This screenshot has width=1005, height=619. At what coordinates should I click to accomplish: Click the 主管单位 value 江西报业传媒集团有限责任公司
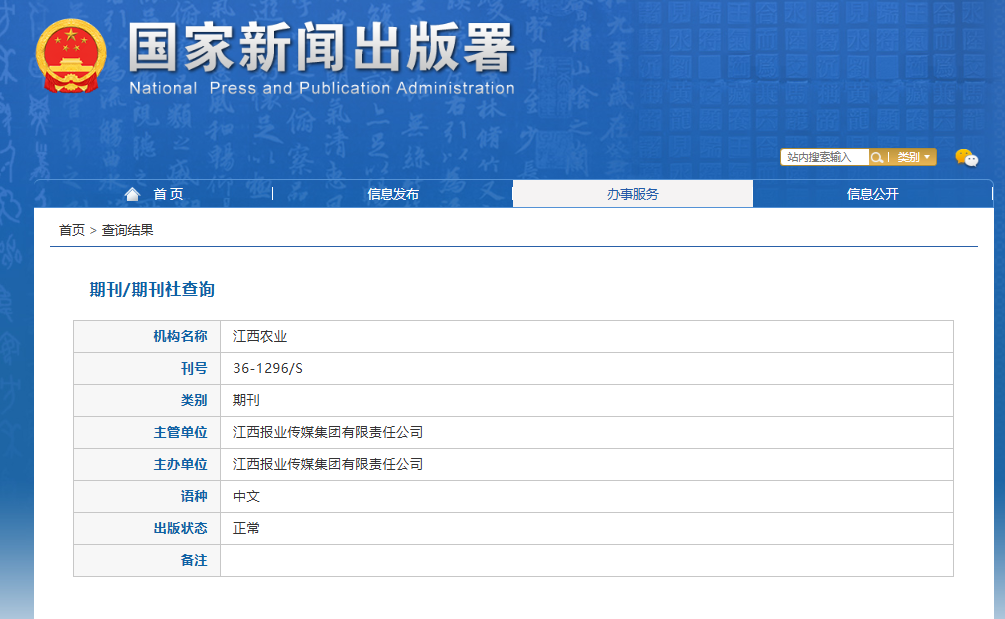(328, 432)
